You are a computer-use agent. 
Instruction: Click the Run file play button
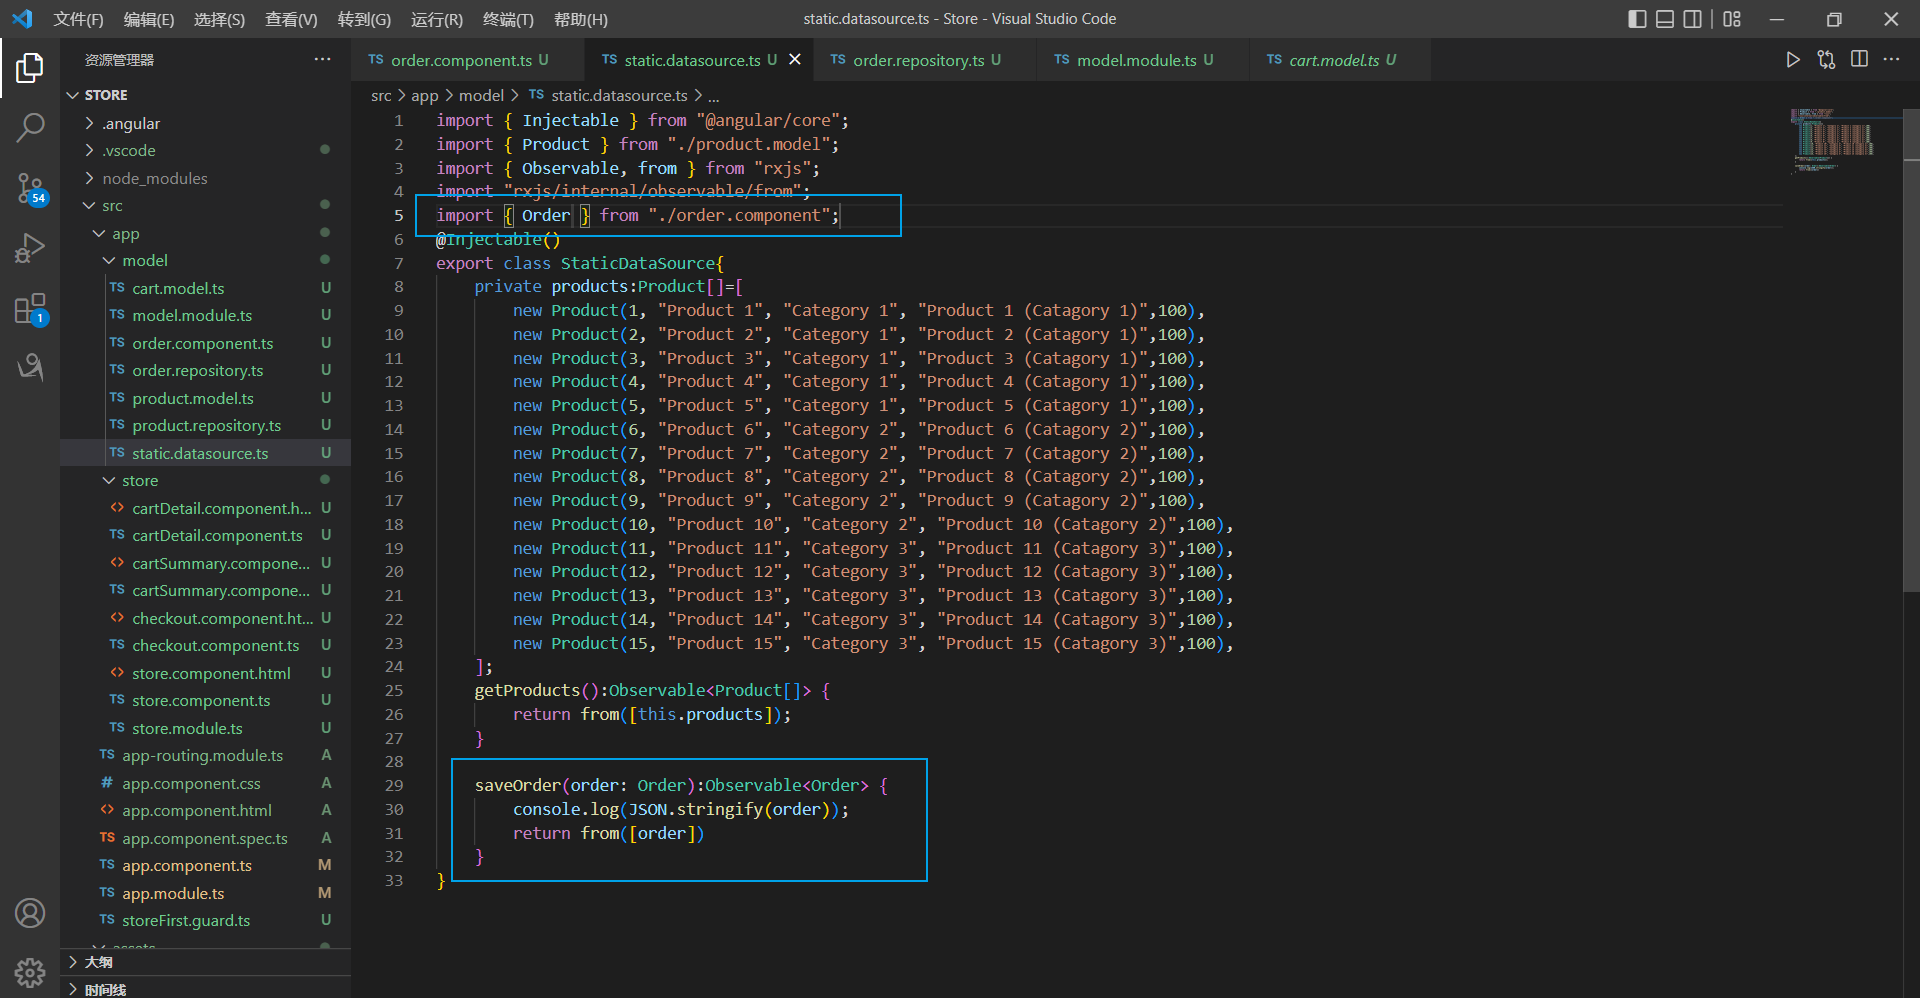click(x=1793, y=60)
